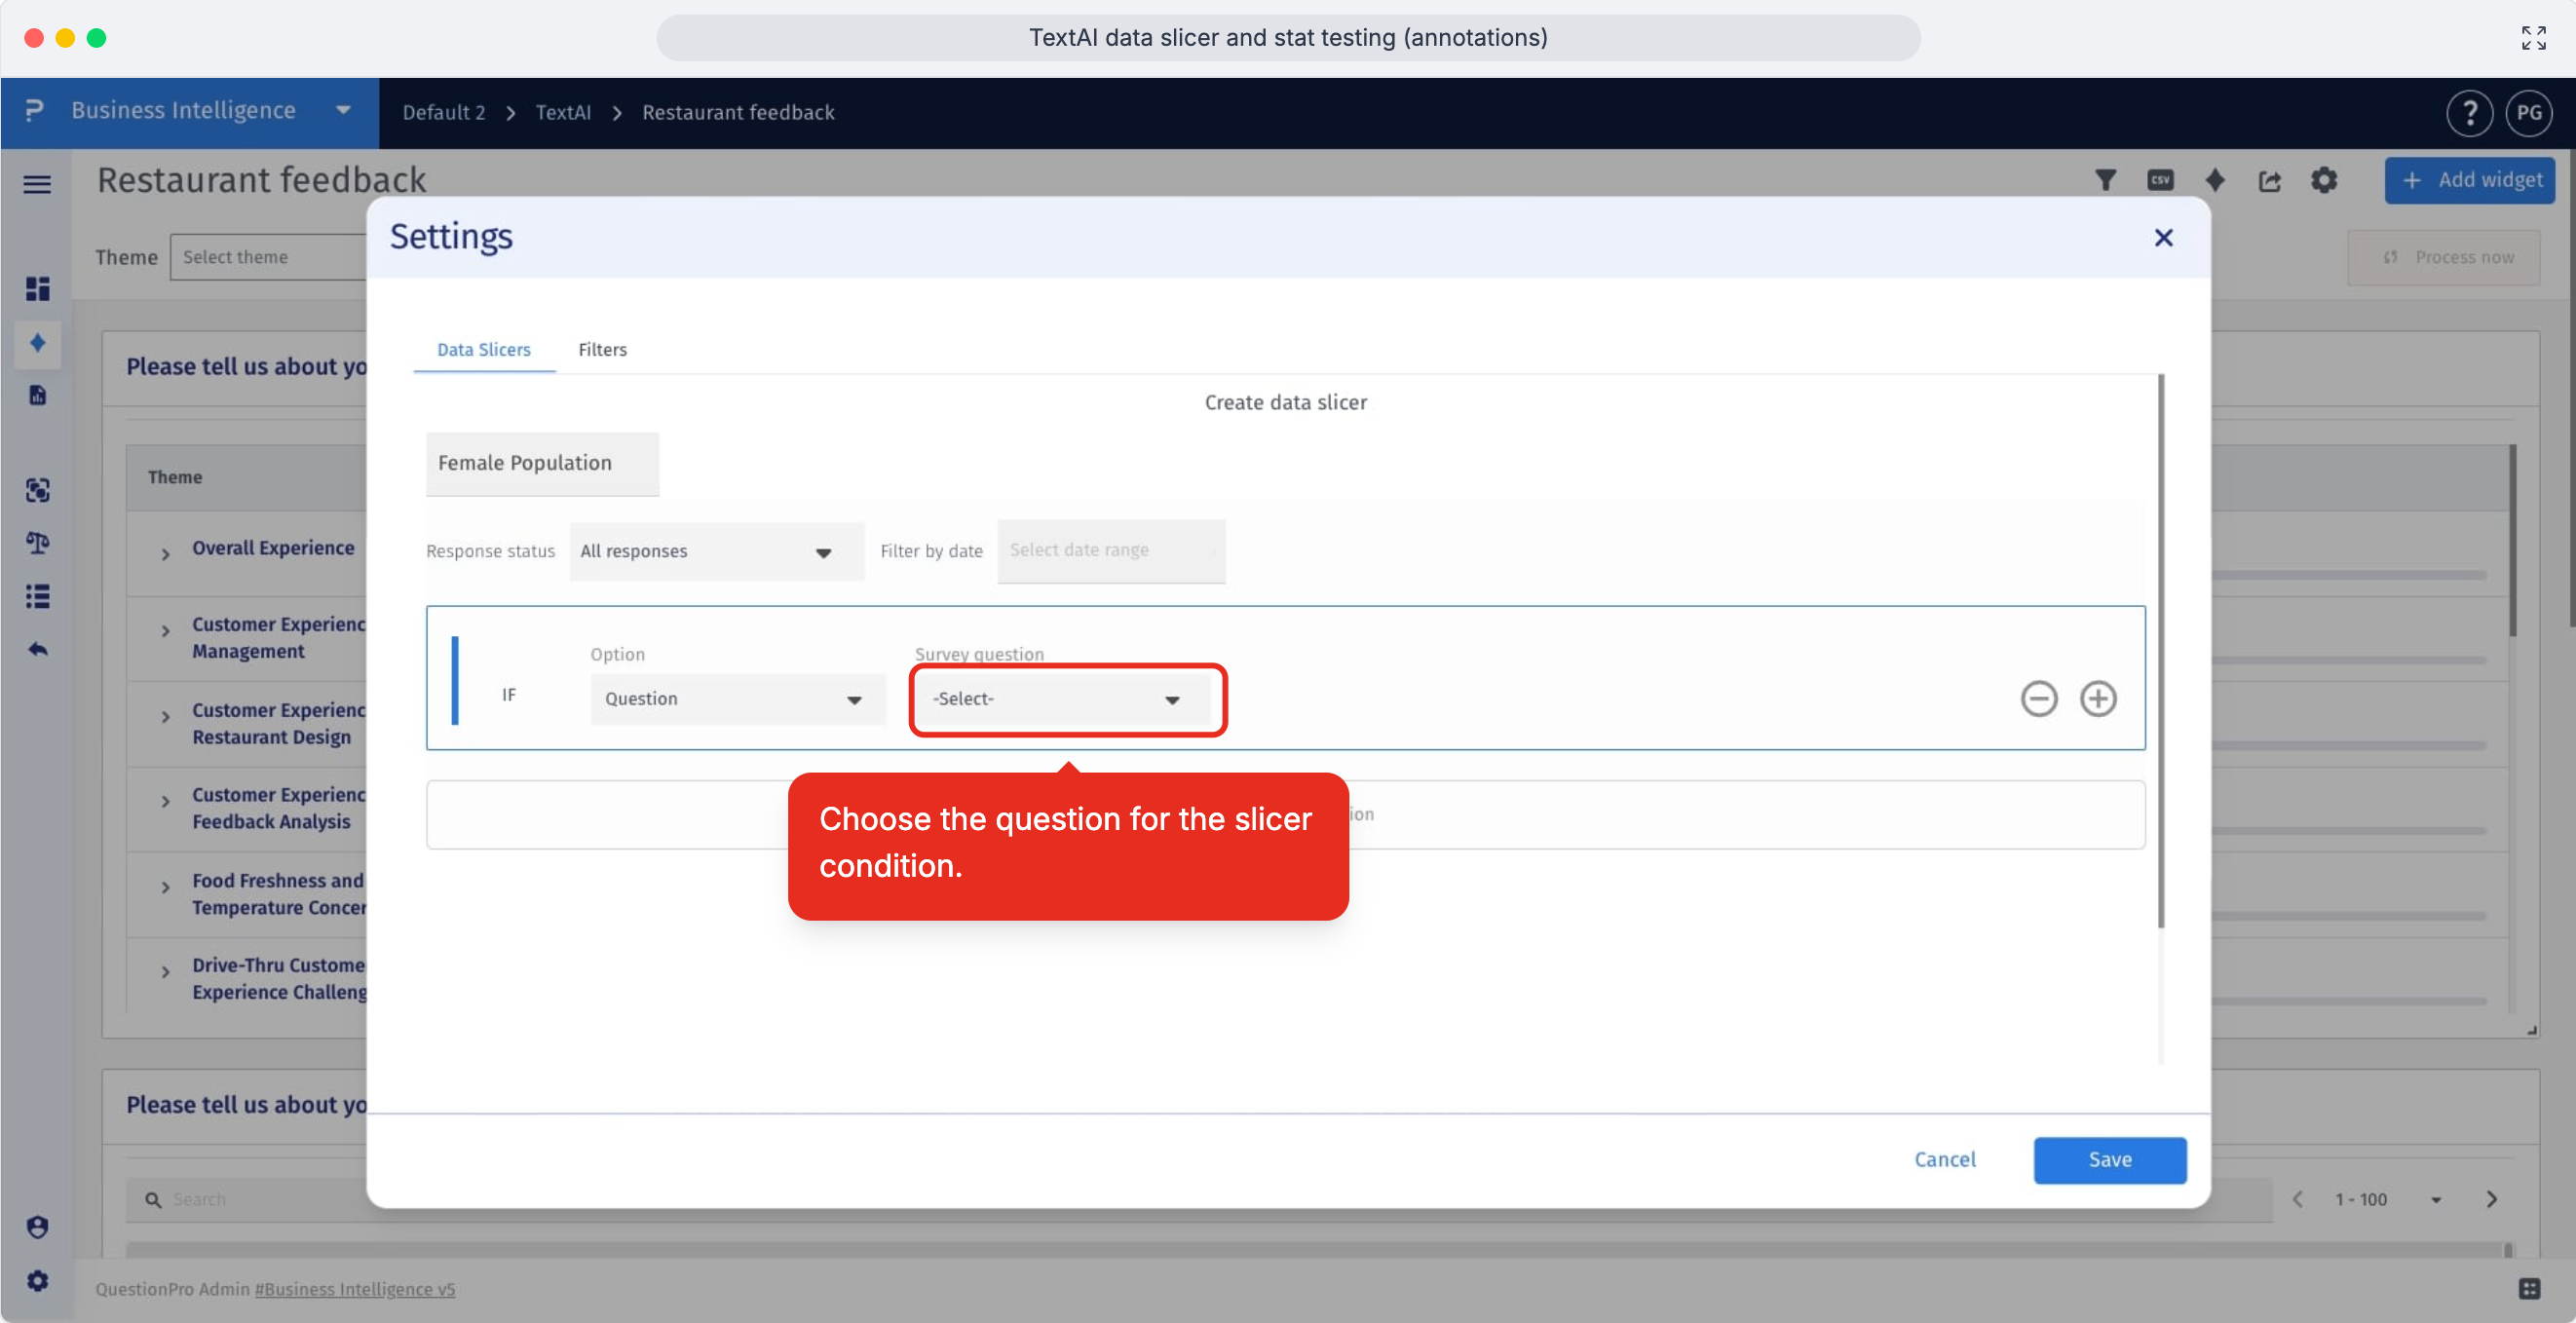Switch to the Data Slicers tab
The width and height of the screenshot is (2576, 1323).
tap(484, 349)
